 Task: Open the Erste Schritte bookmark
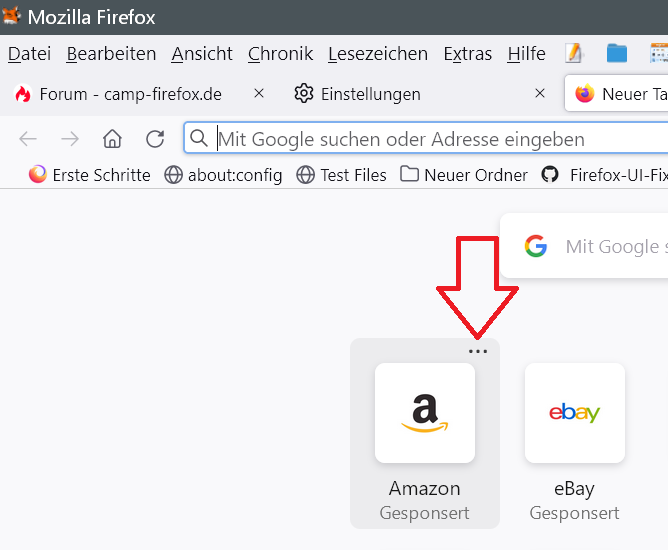[90, 175]
